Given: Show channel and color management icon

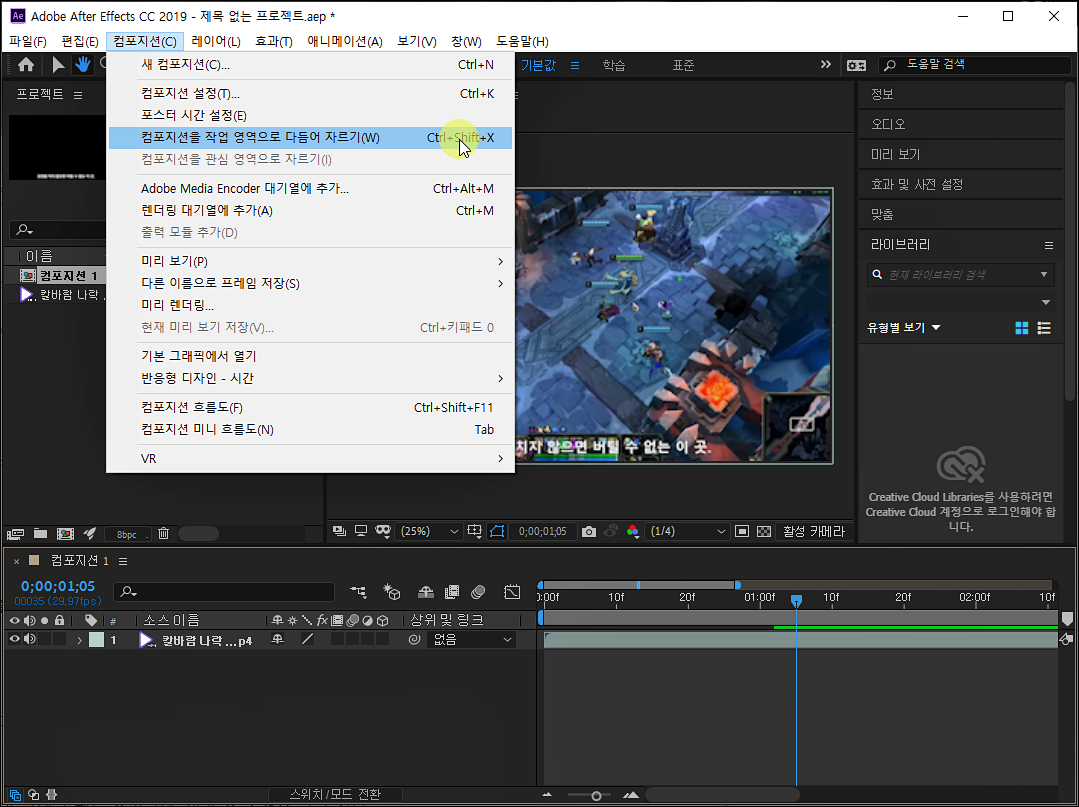Looking at the screenshot, I should [x=633, y=531].
